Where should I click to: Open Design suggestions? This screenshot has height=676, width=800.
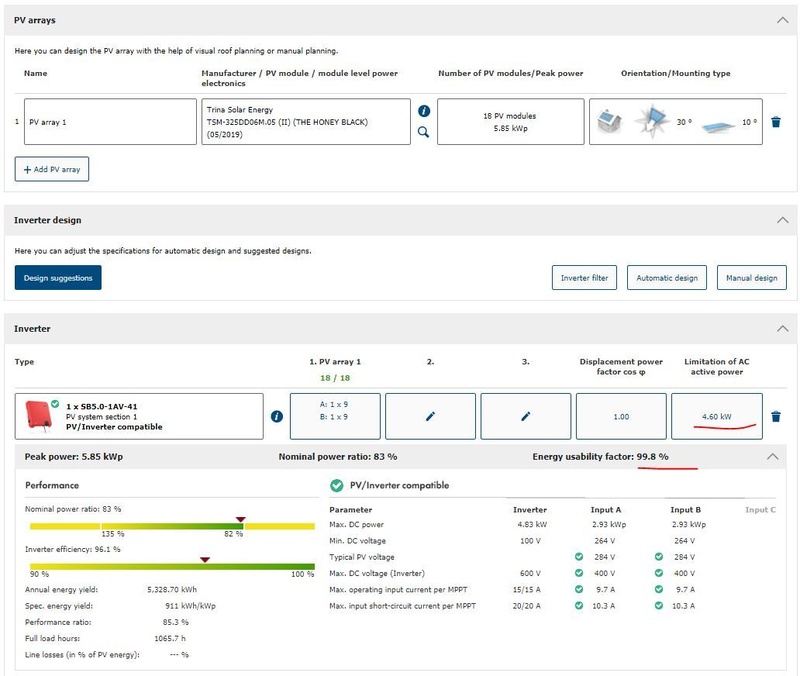click(58, 278)
